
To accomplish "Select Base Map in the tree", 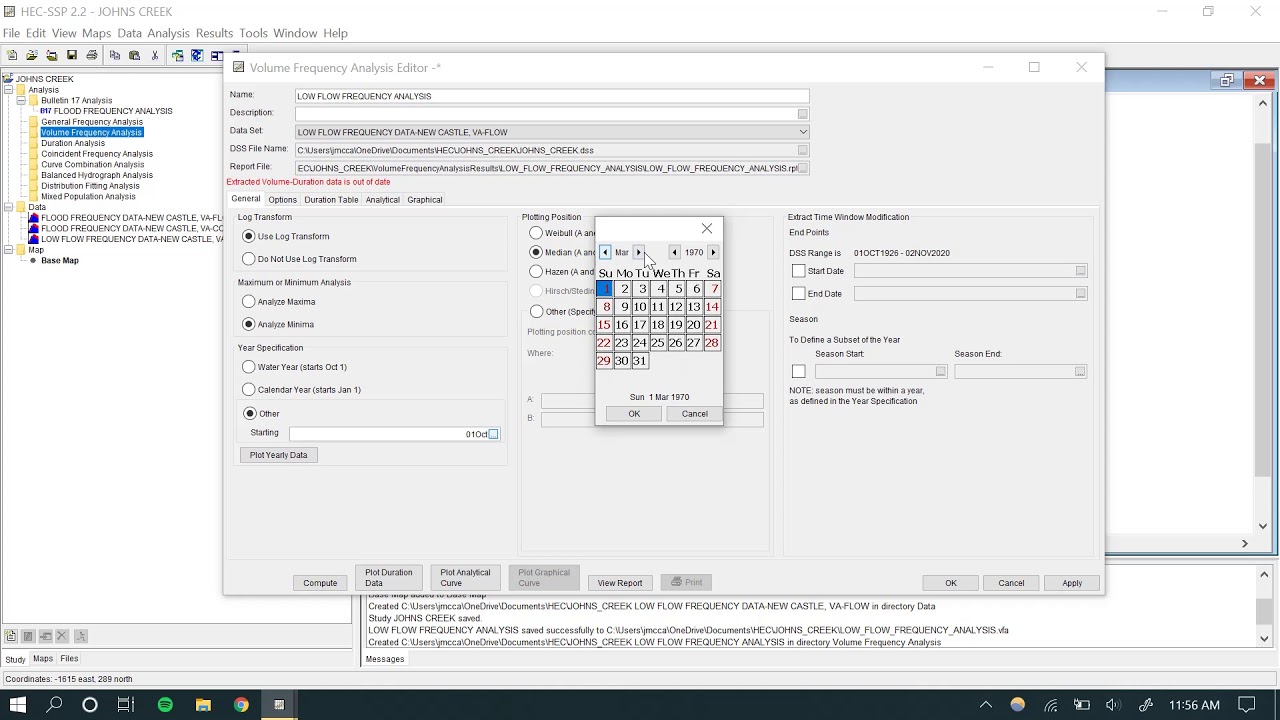I will (x=60, y=261).
